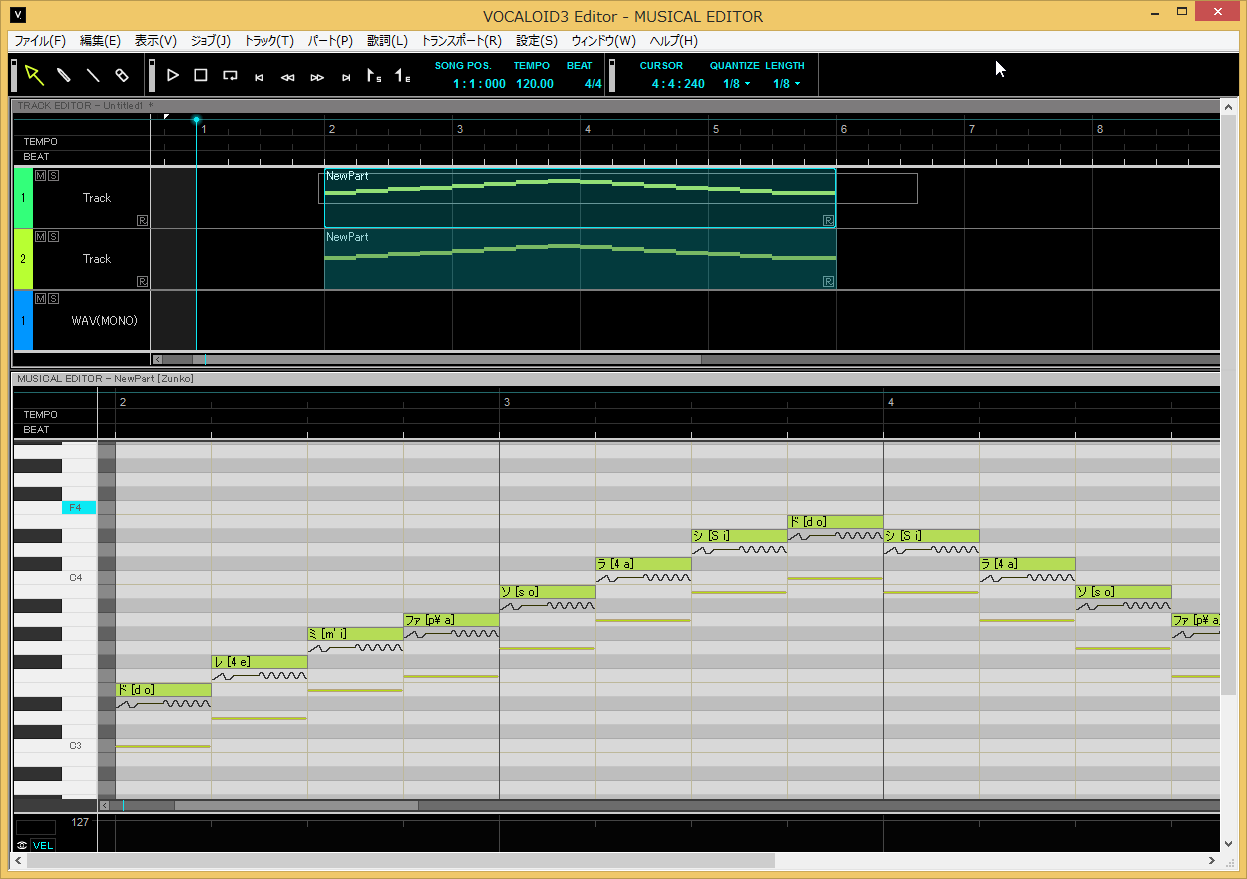Screen dimensions: 1247x879
Task: Select the Track 1 header name
Action: [97, 198]
